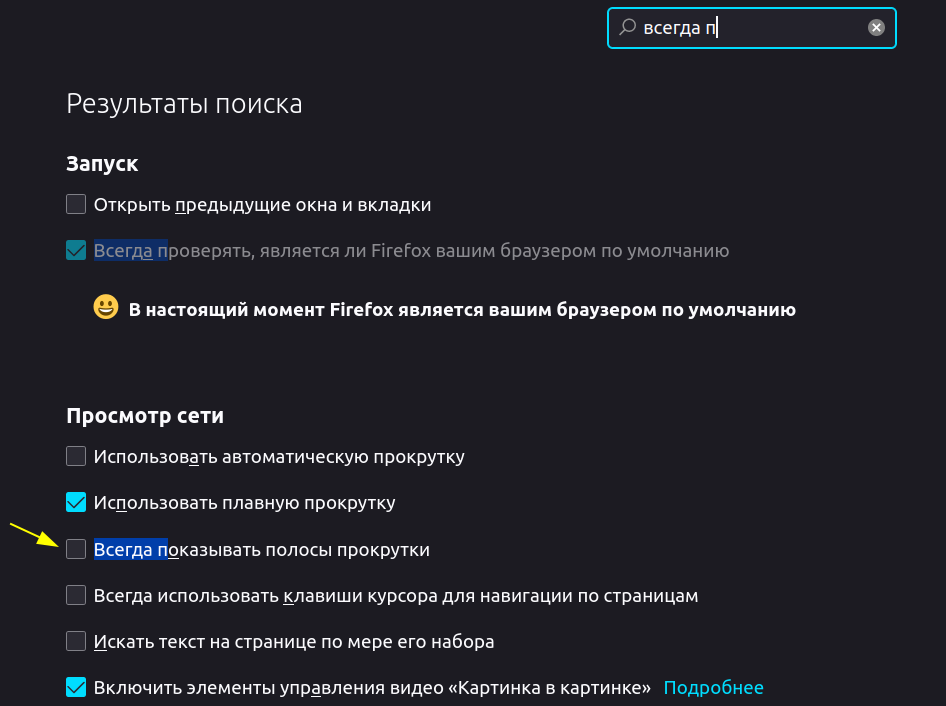Tick 'Всегда показывать полосы прокрутки' checkbox
This screenshot has height=706, width=946.
(x=76, y=549)
